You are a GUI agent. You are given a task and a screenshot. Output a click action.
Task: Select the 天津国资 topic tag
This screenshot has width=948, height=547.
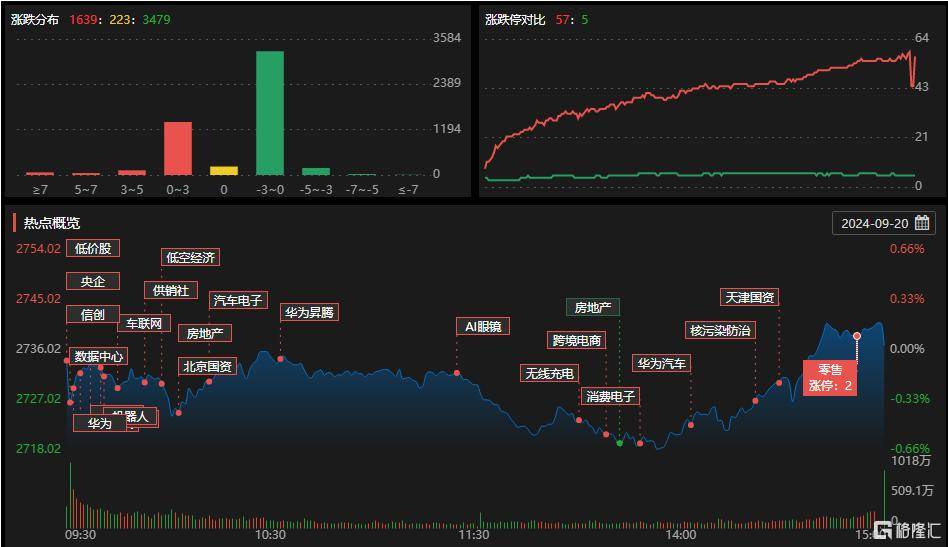tap(749, 297)
